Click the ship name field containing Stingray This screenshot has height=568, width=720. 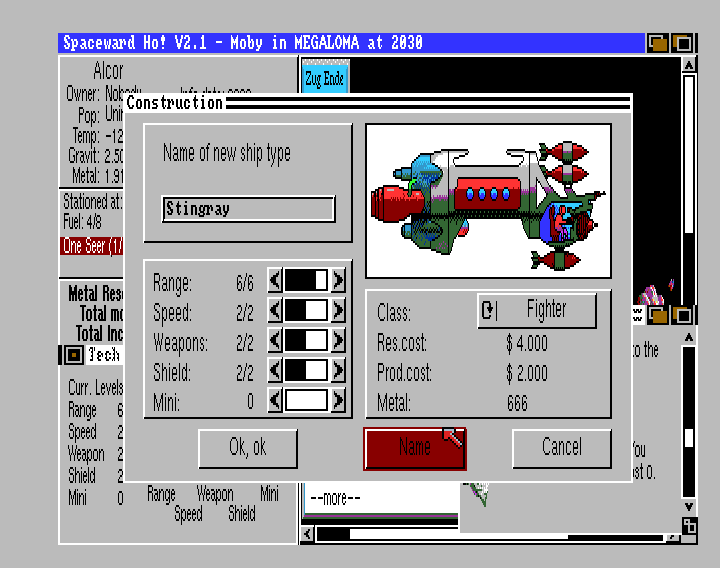(248, 209)
